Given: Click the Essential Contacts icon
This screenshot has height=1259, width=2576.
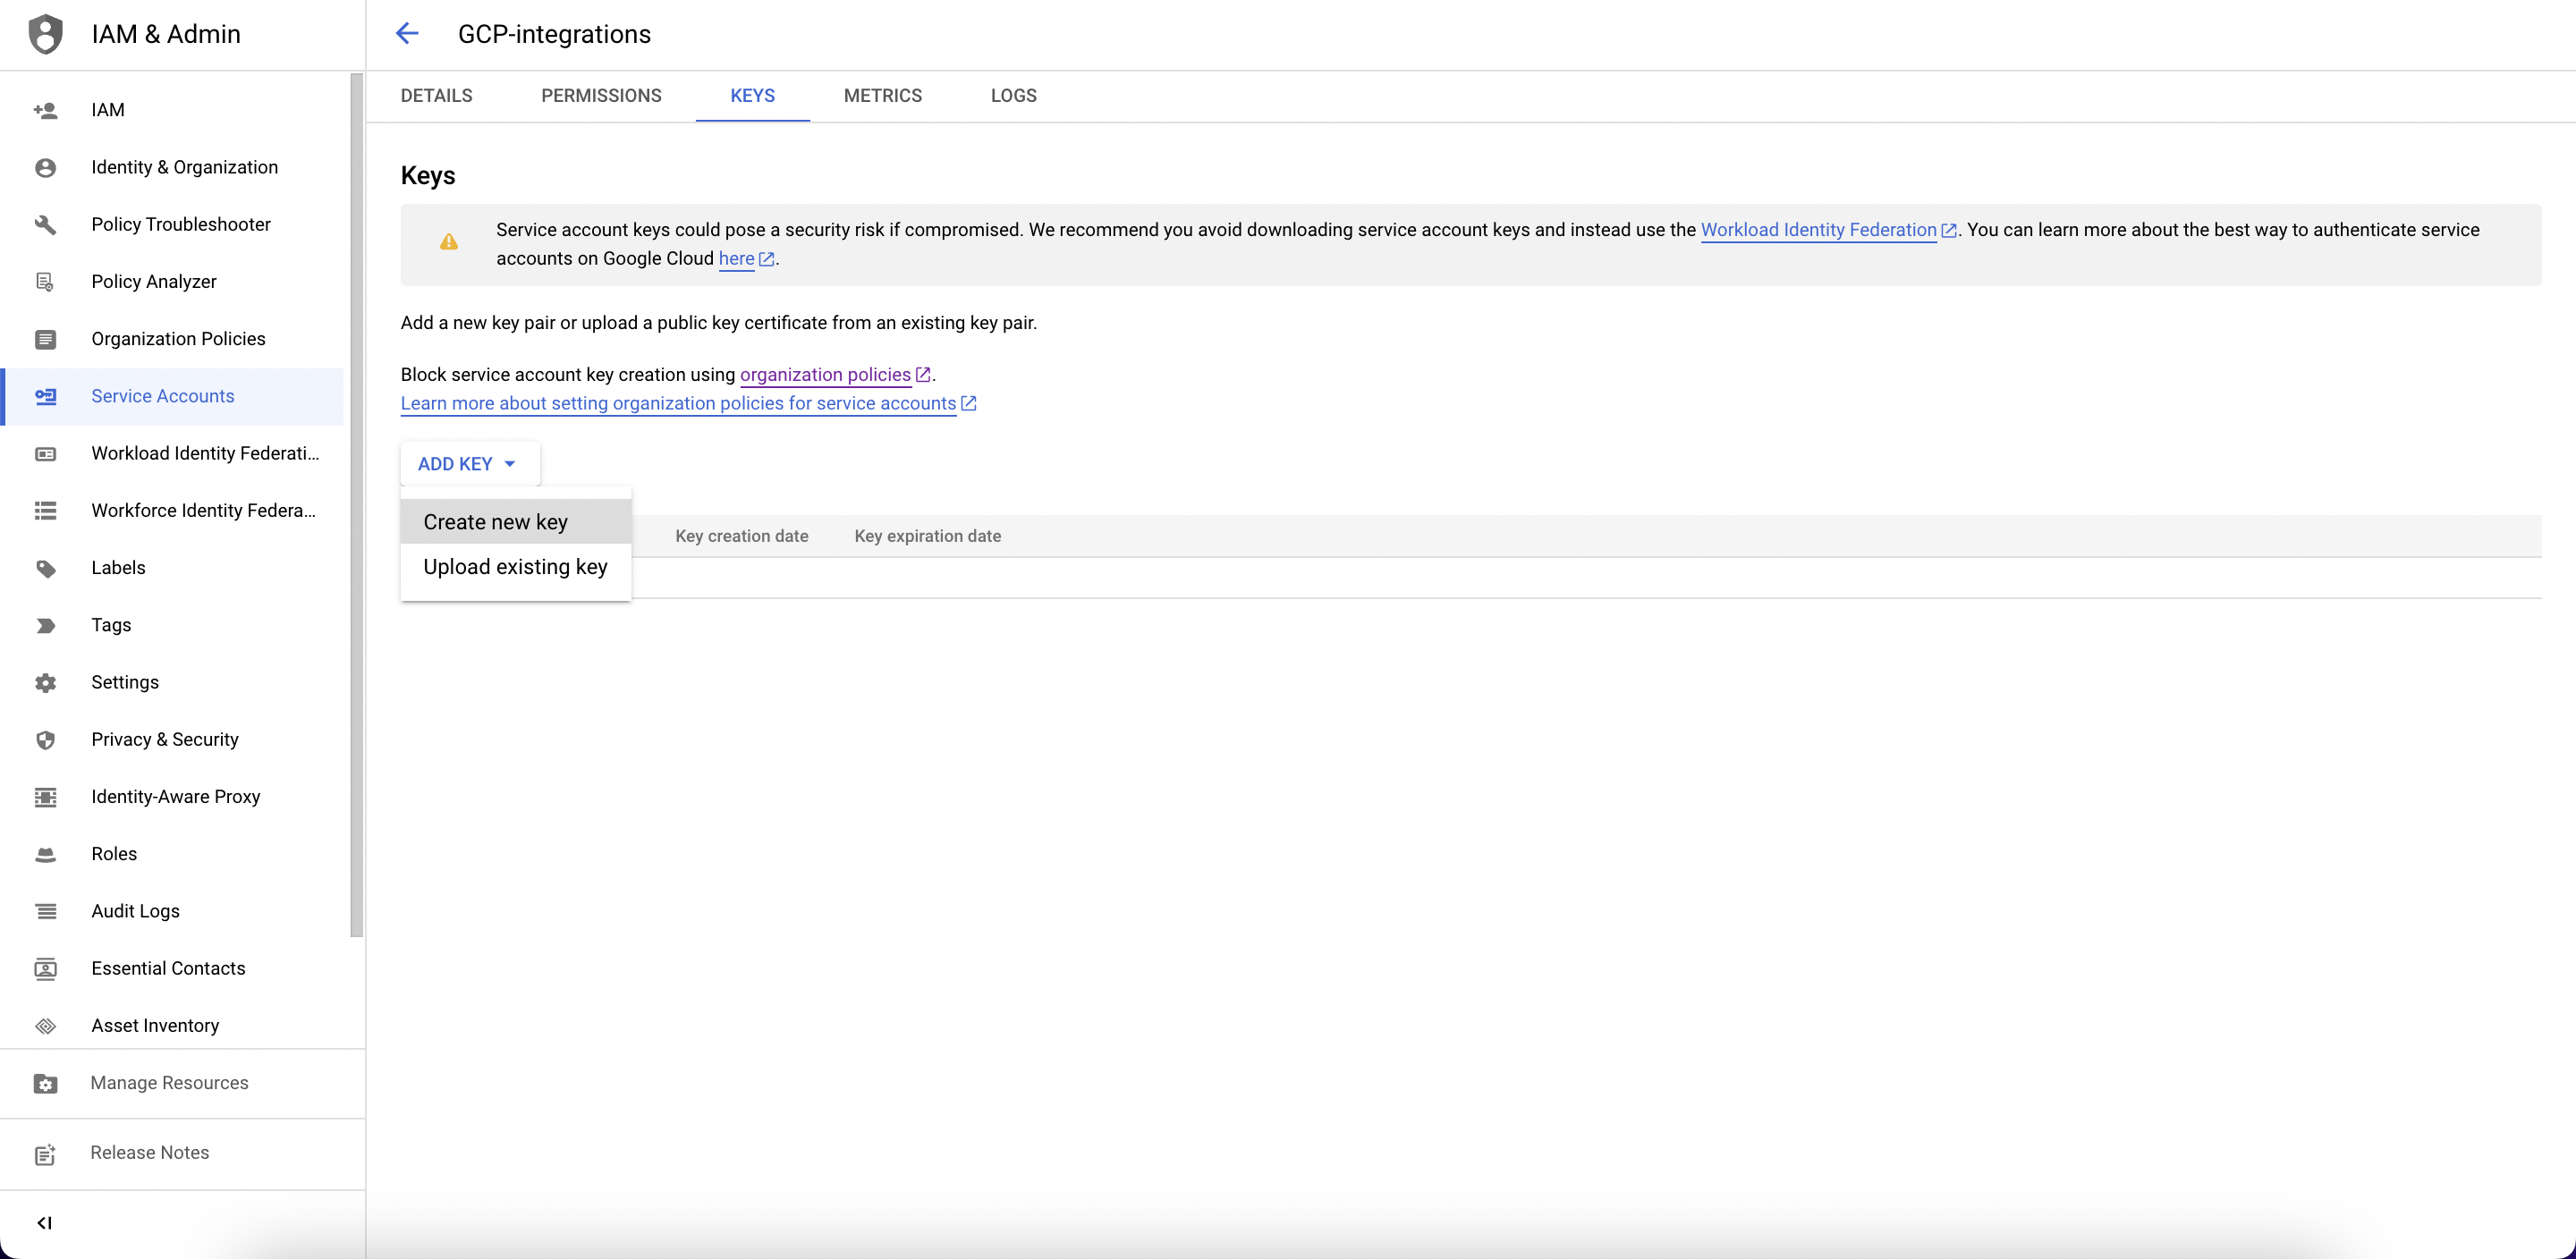Looking at the screenshot, I should tap(45, 969).
